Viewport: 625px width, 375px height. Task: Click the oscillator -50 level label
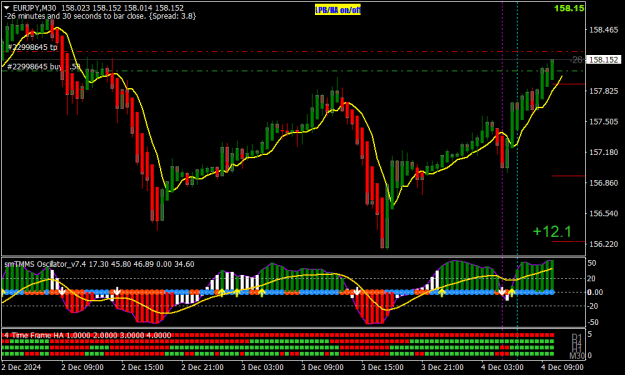pyautogui.click(x=593, y=322)
